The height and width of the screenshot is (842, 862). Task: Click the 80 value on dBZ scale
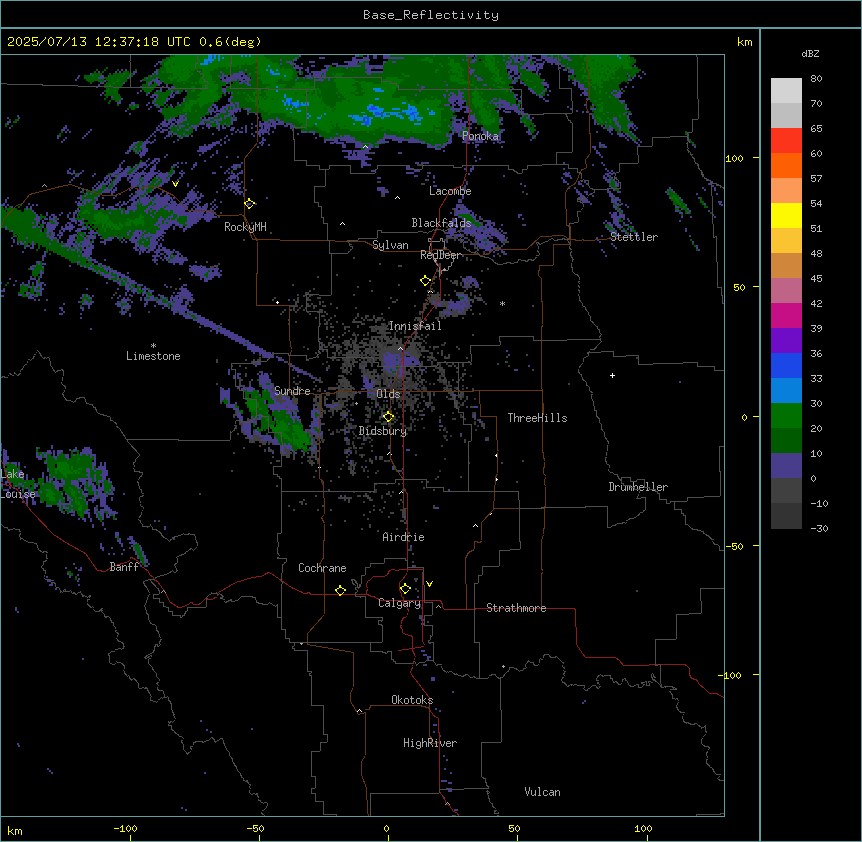816,79
